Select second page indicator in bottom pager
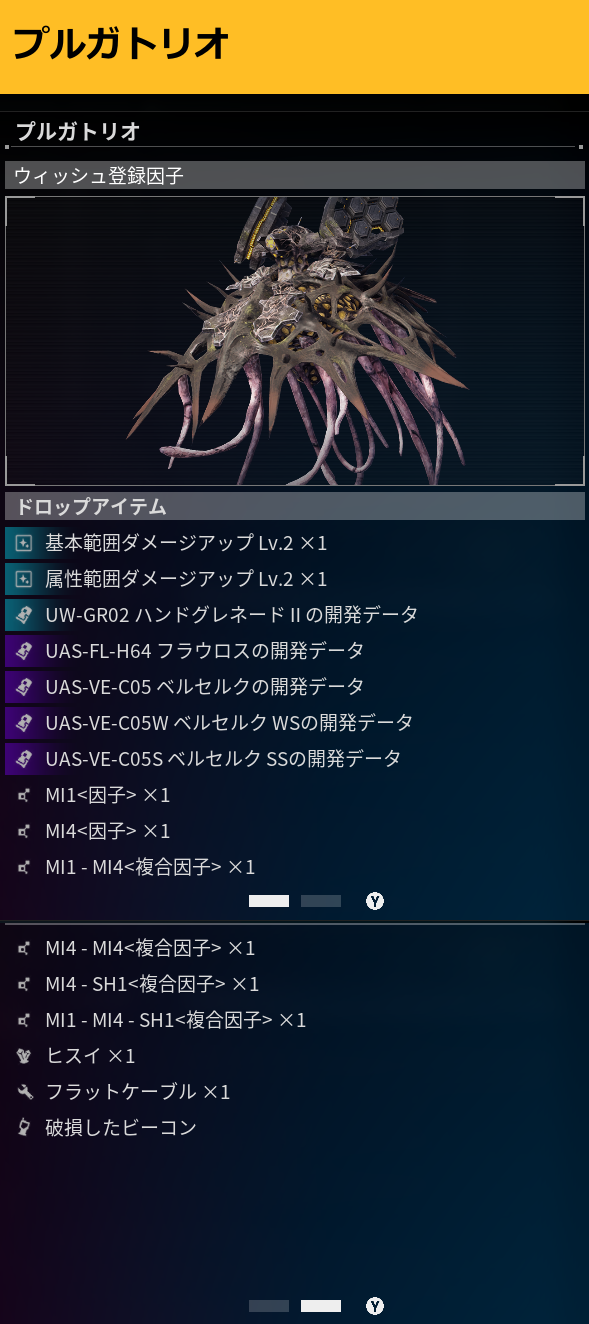The width and height of the screenshot is (589, 1324). (321, 1306)
